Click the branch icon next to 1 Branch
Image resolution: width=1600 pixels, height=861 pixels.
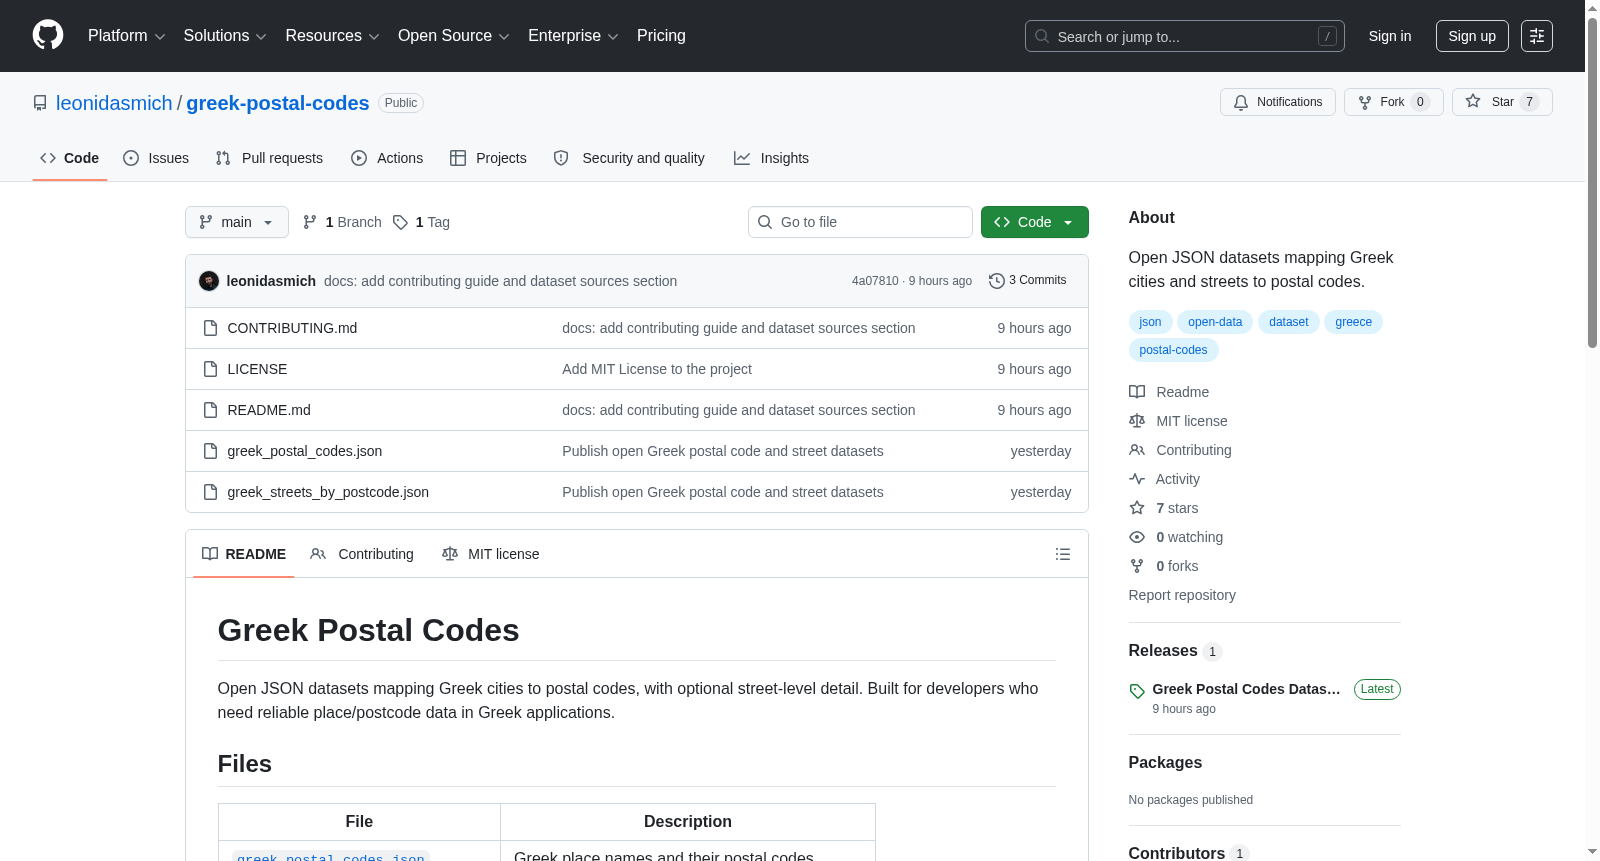pyautogui.click(x=310, y=222)
